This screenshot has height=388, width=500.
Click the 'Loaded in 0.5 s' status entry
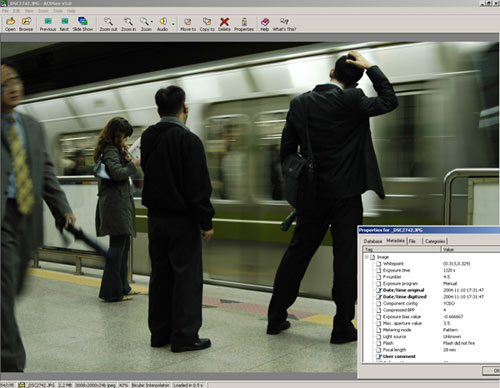pyautogui.click(x=188, y=385)
